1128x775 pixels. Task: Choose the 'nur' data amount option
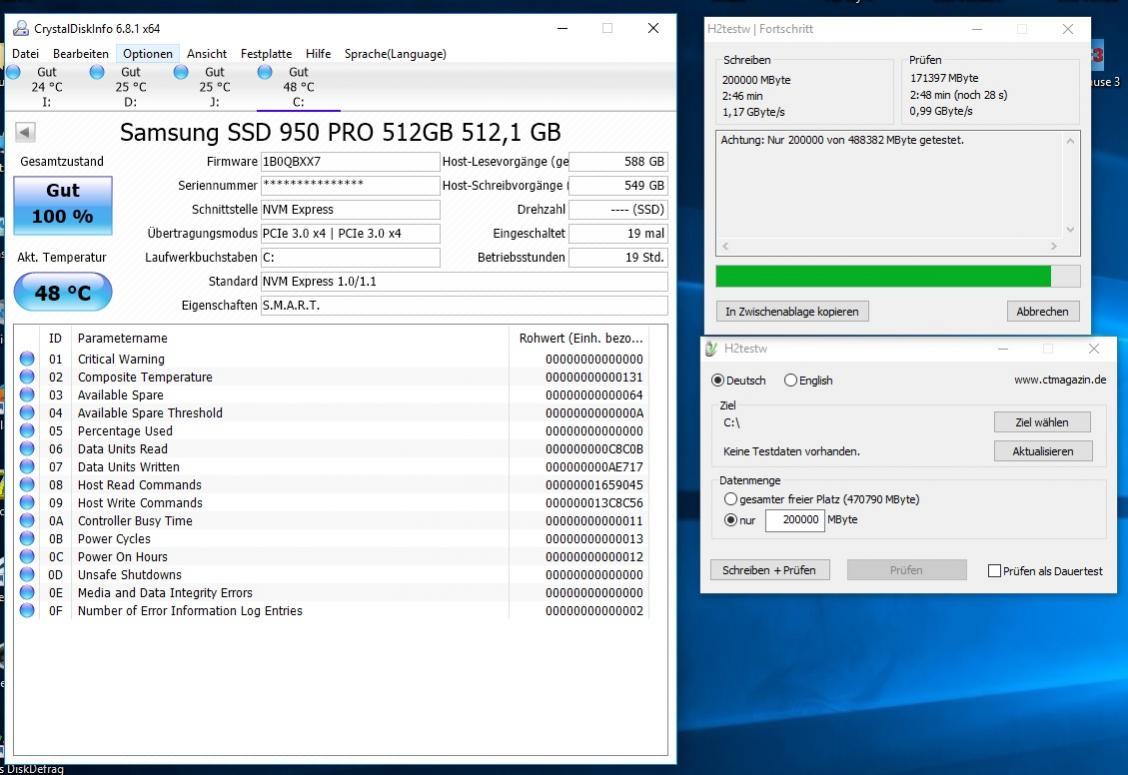(x=731, y=520)
